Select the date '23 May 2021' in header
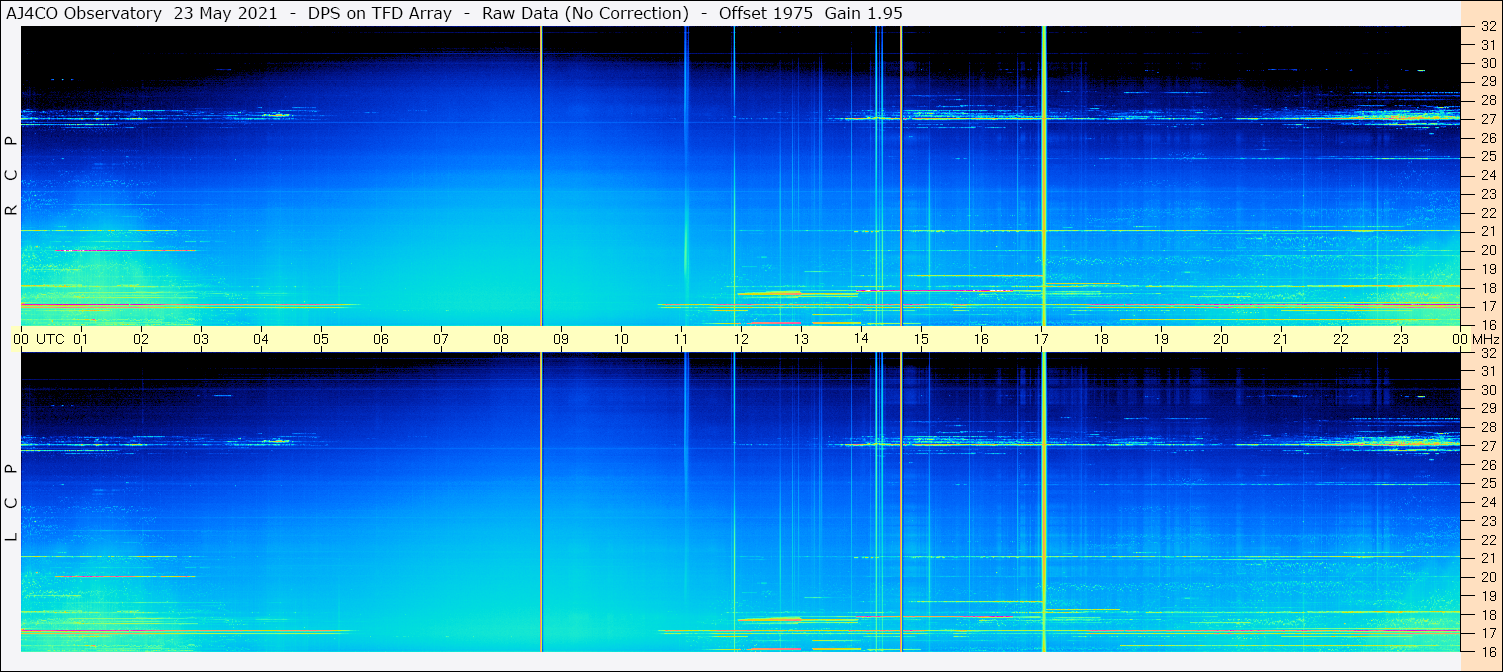The image size is (1503, 672). tap(226, 12)
